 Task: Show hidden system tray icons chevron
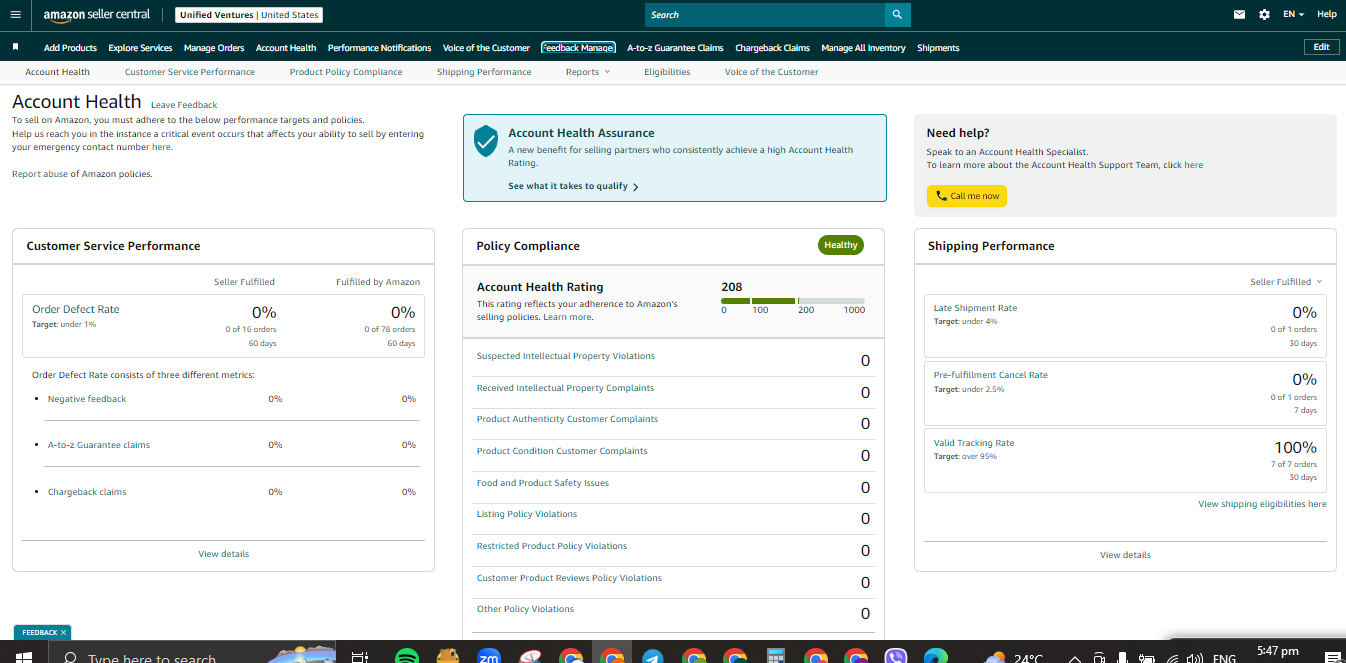click(1075, 659)
